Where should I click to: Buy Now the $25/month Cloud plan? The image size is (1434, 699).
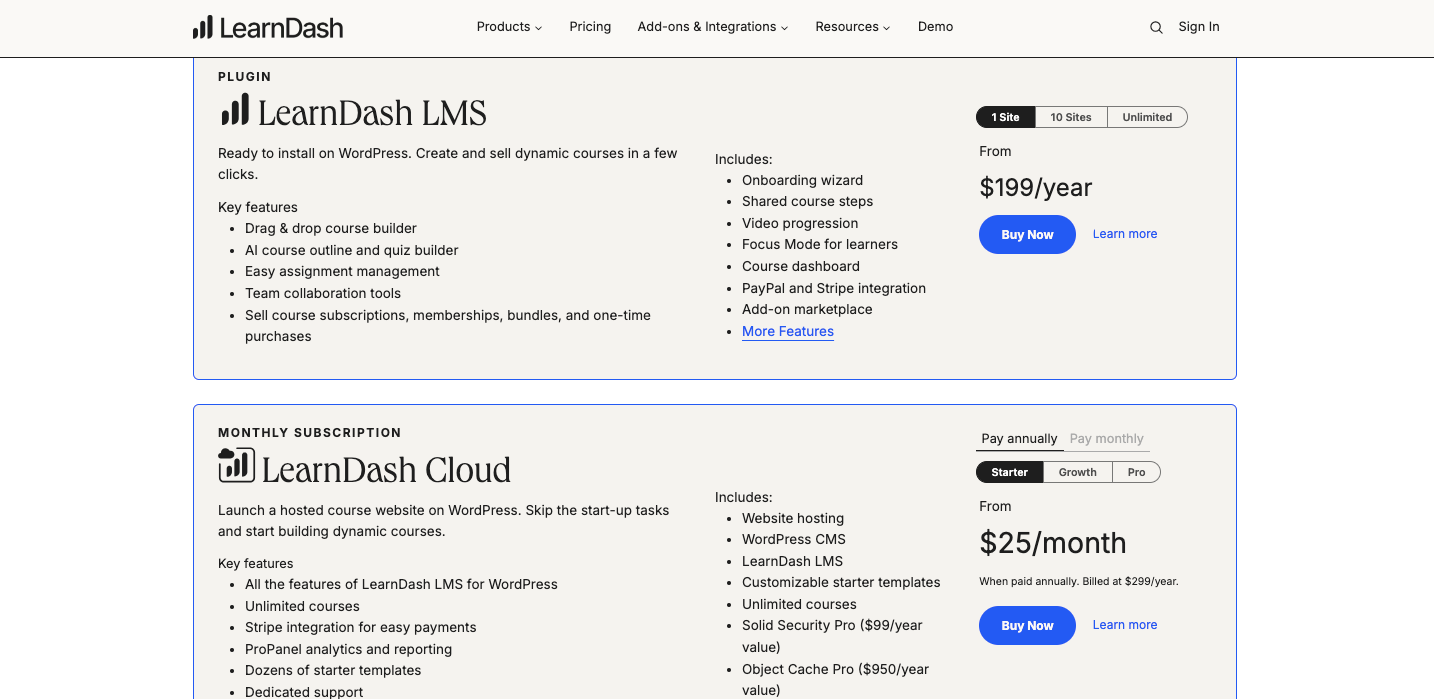[1027, 625]
